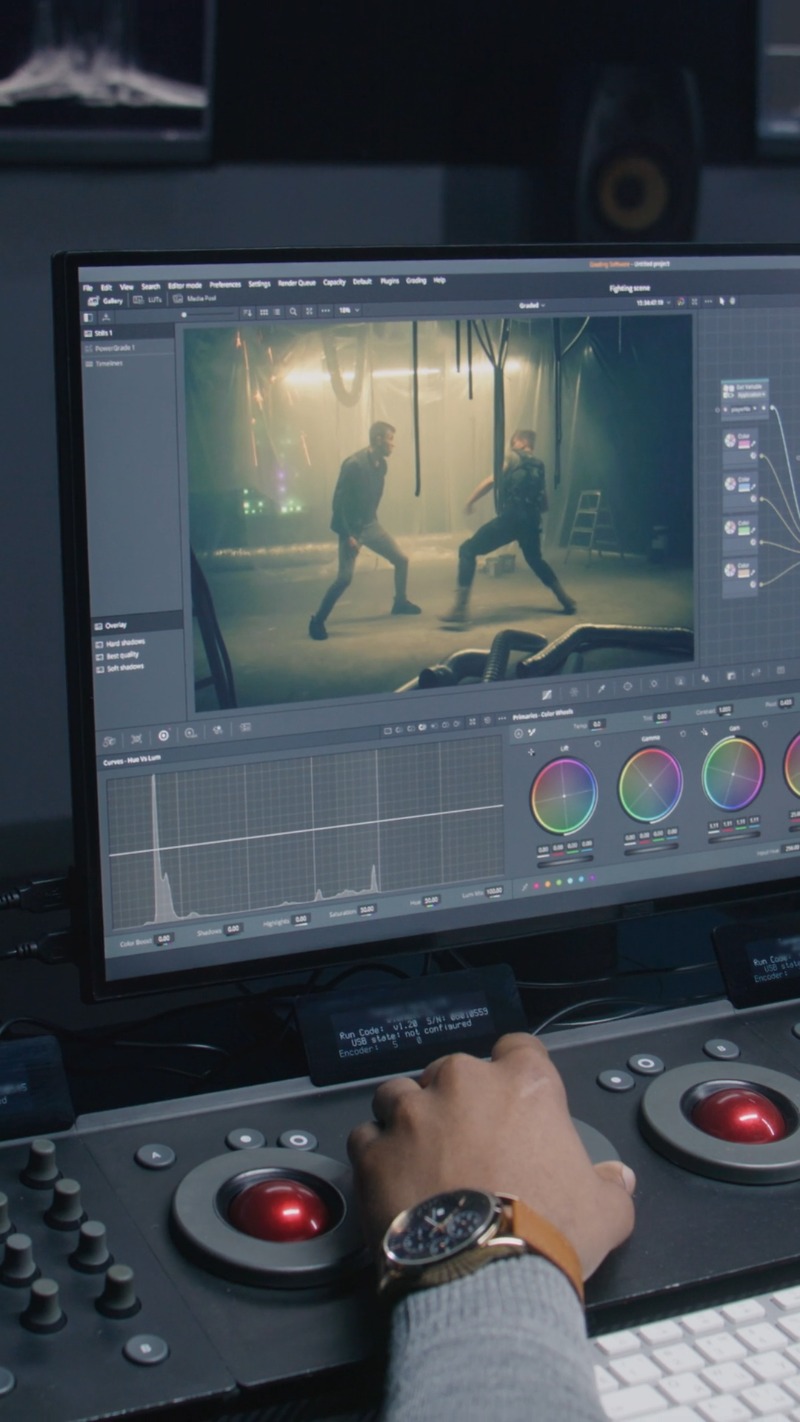Click the Saturation value field
This screenshot has width=800, height=1422.
pyautogui.click(x=367, y=909)
